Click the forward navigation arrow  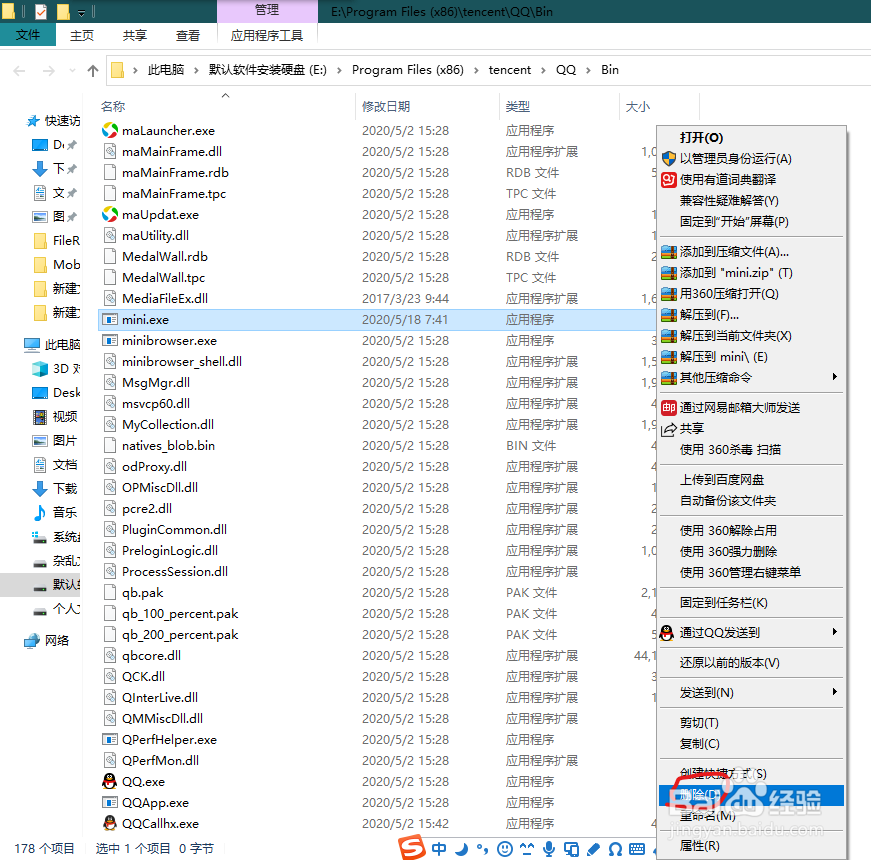pyautogui.click(x=49, y=71)
